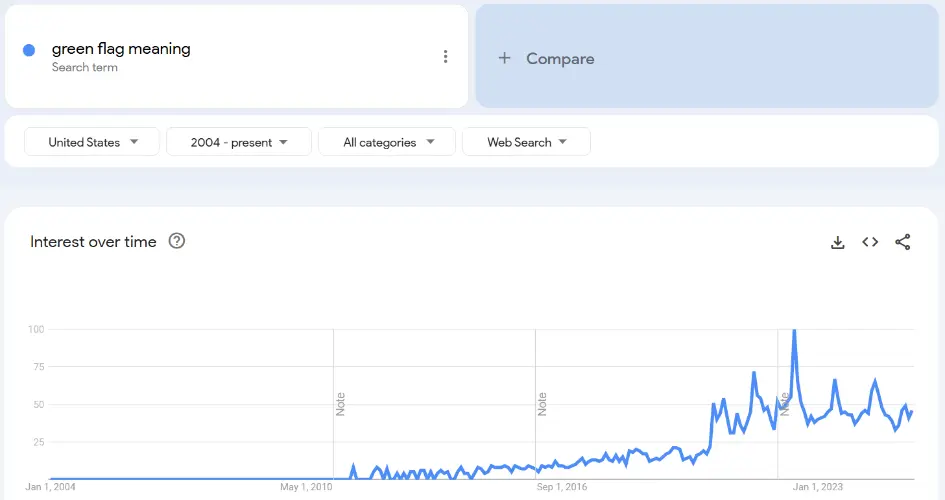Open the three-dot menu for search term
Screen dimensions: 945x500
[x=445, y=57]
